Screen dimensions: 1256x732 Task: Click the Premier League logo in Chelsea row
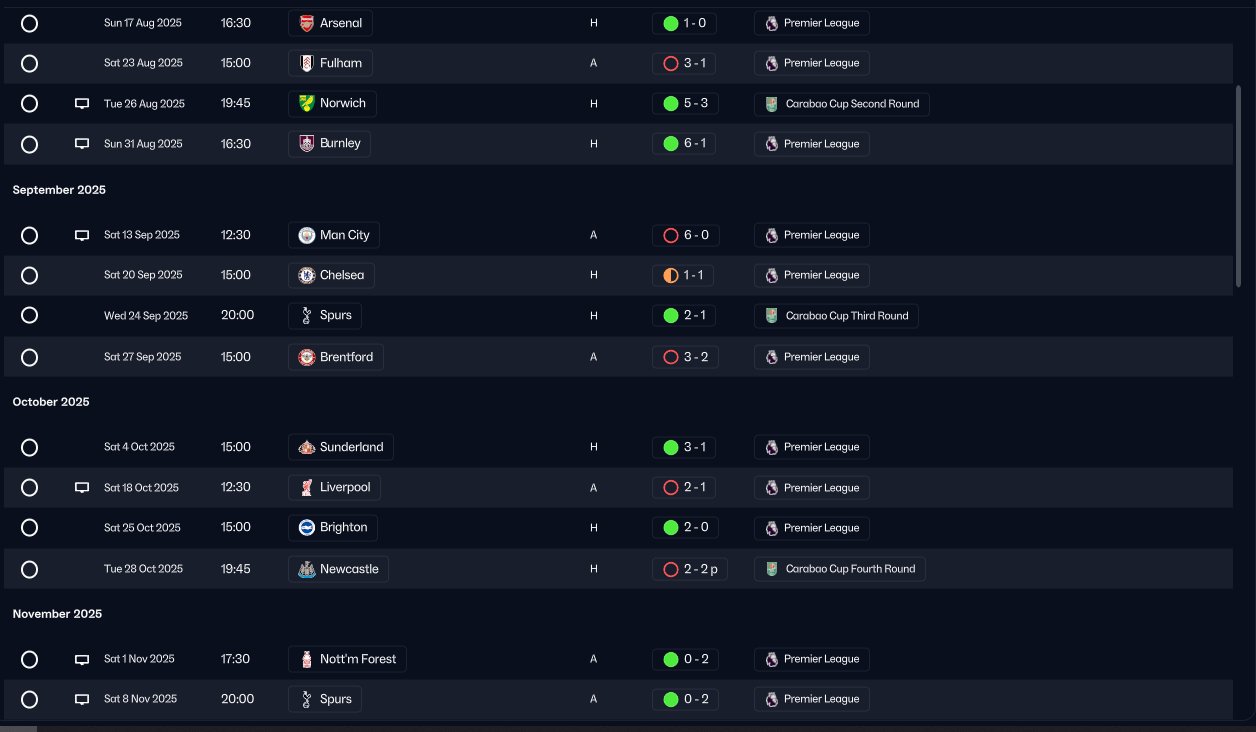771,275
